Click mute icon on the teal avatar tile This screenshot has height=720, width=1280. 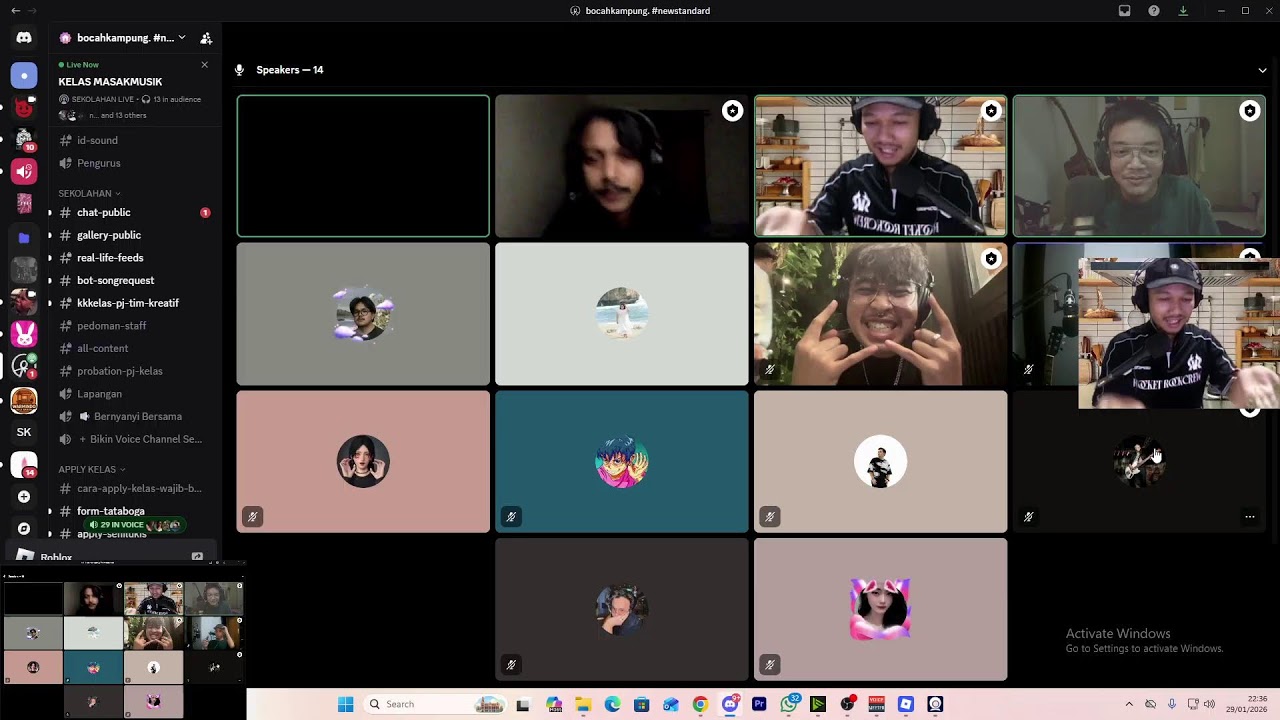[x=511, y=517]
